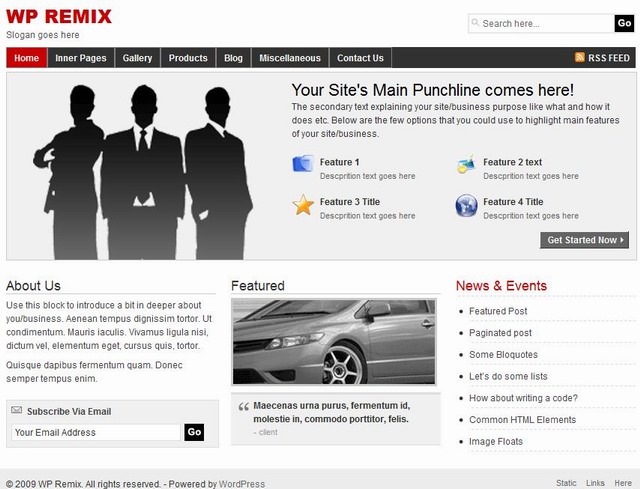Click the WordPress footer link

pos(242,484)
